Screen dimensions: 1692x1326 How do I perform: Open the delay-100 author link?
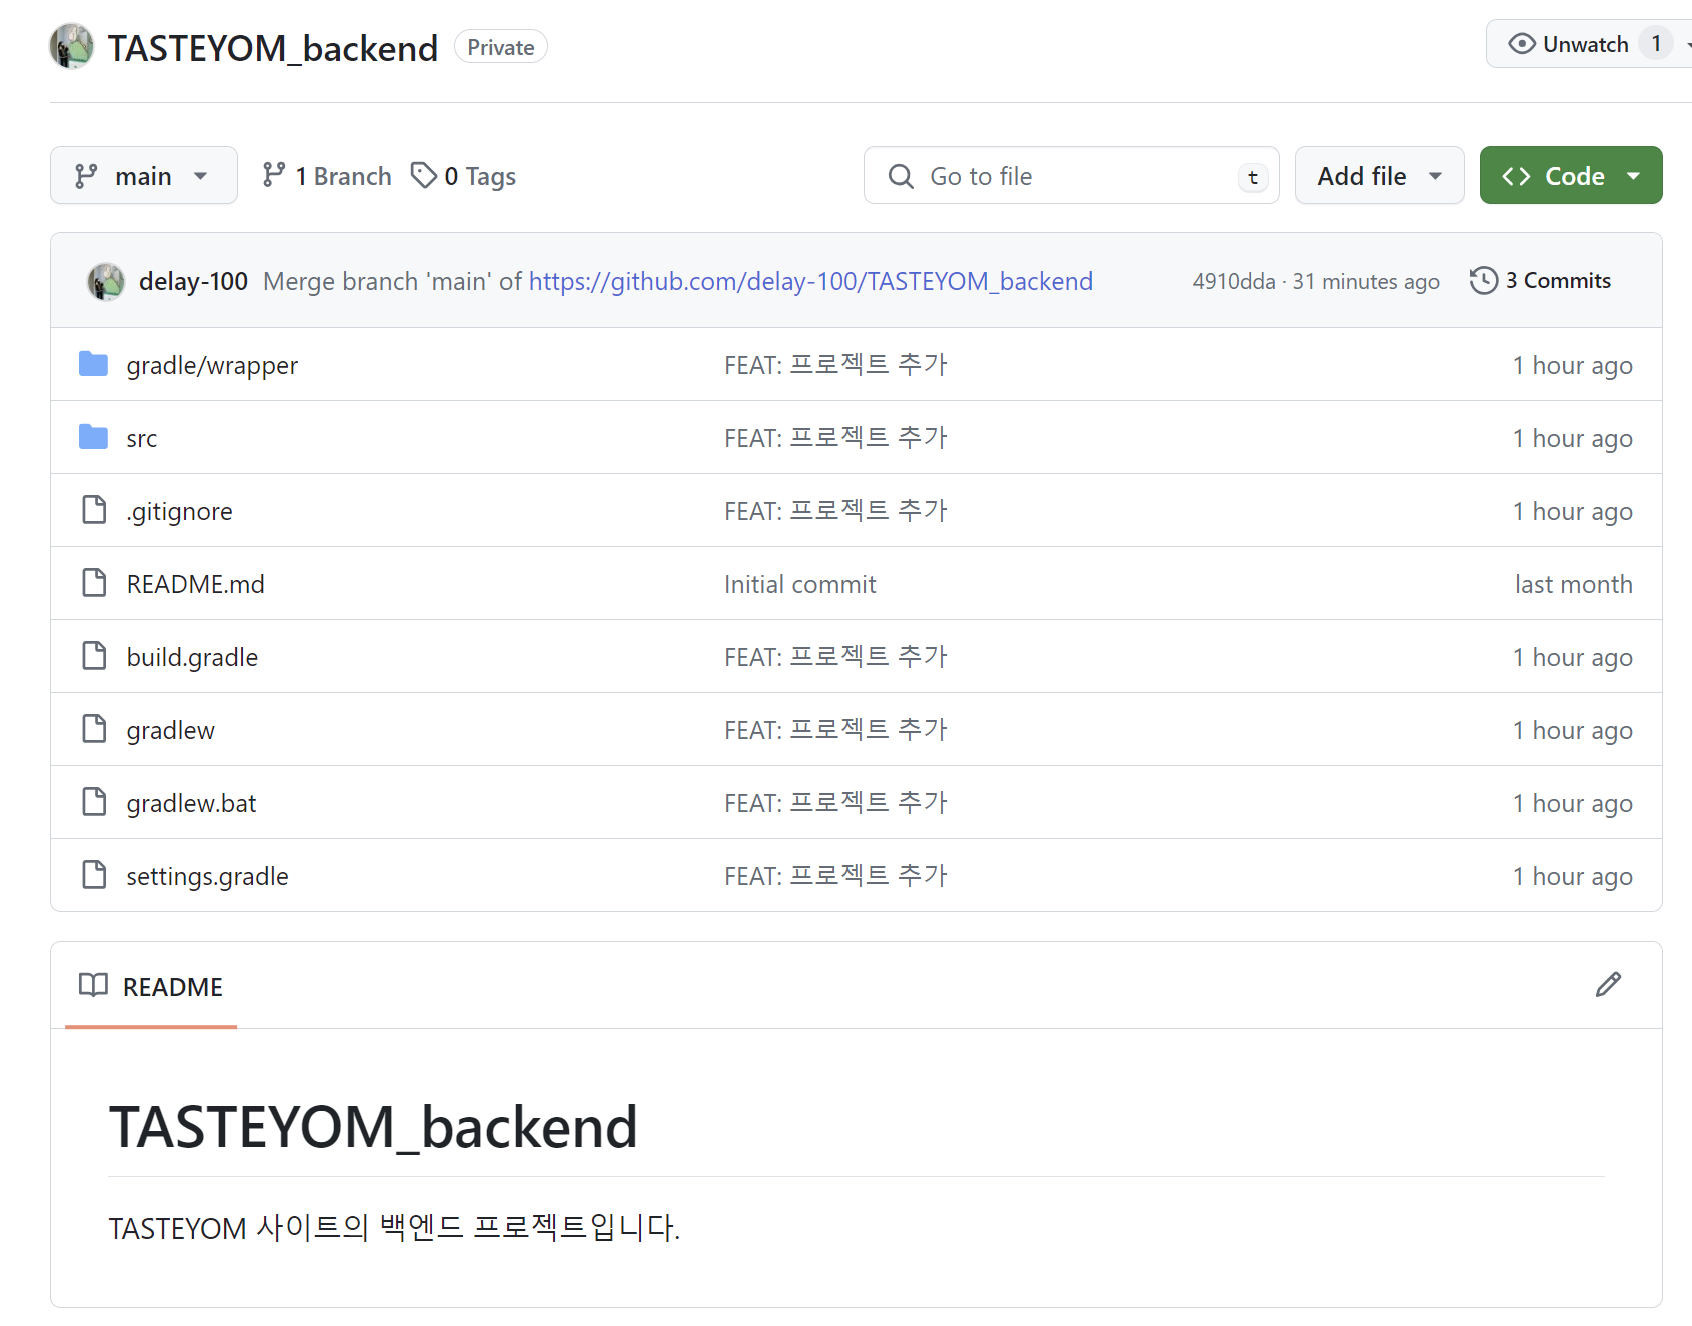point(193,281)
